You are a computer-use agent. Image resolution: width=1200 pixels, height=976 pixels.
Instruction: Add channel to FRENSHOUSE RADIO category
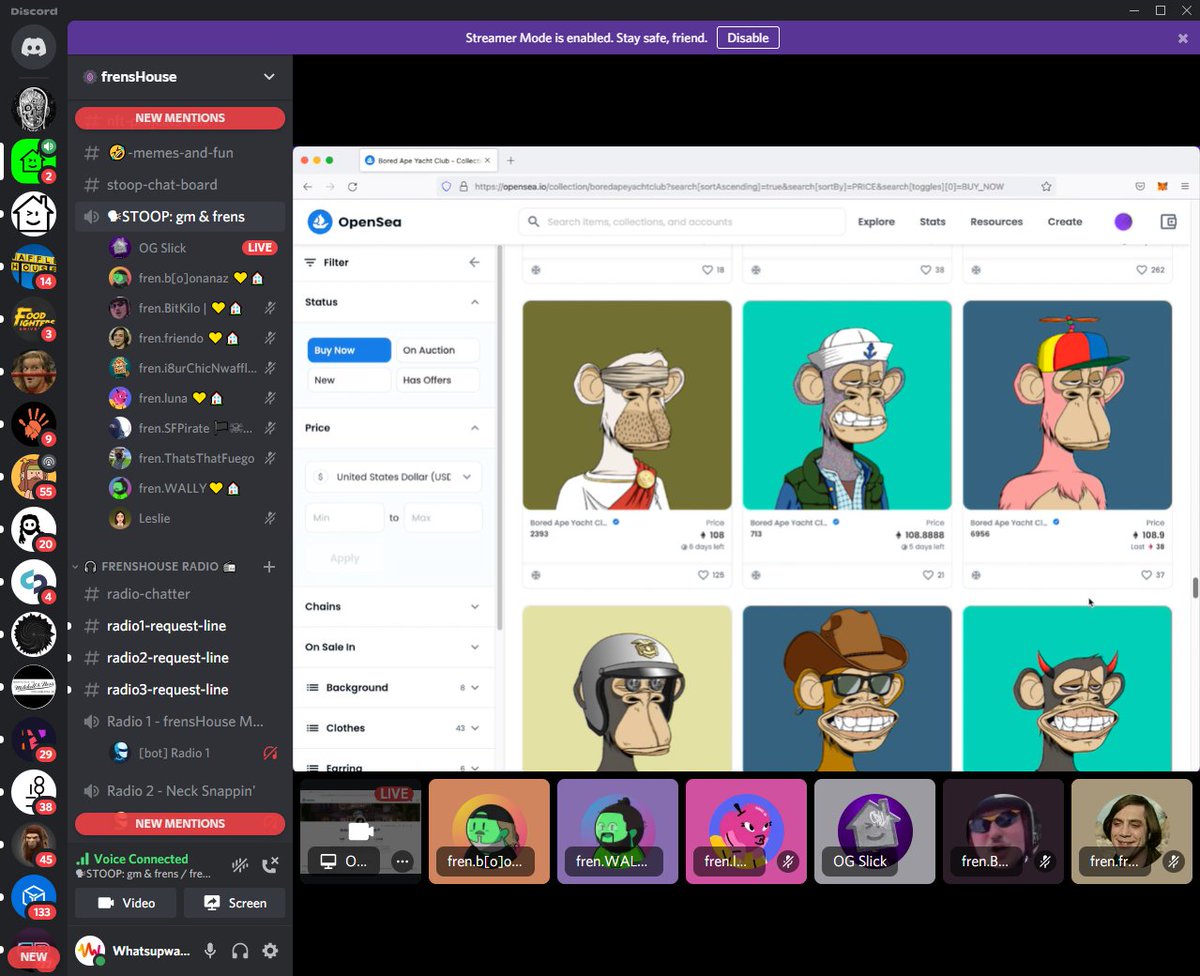(x=268, y=567)
